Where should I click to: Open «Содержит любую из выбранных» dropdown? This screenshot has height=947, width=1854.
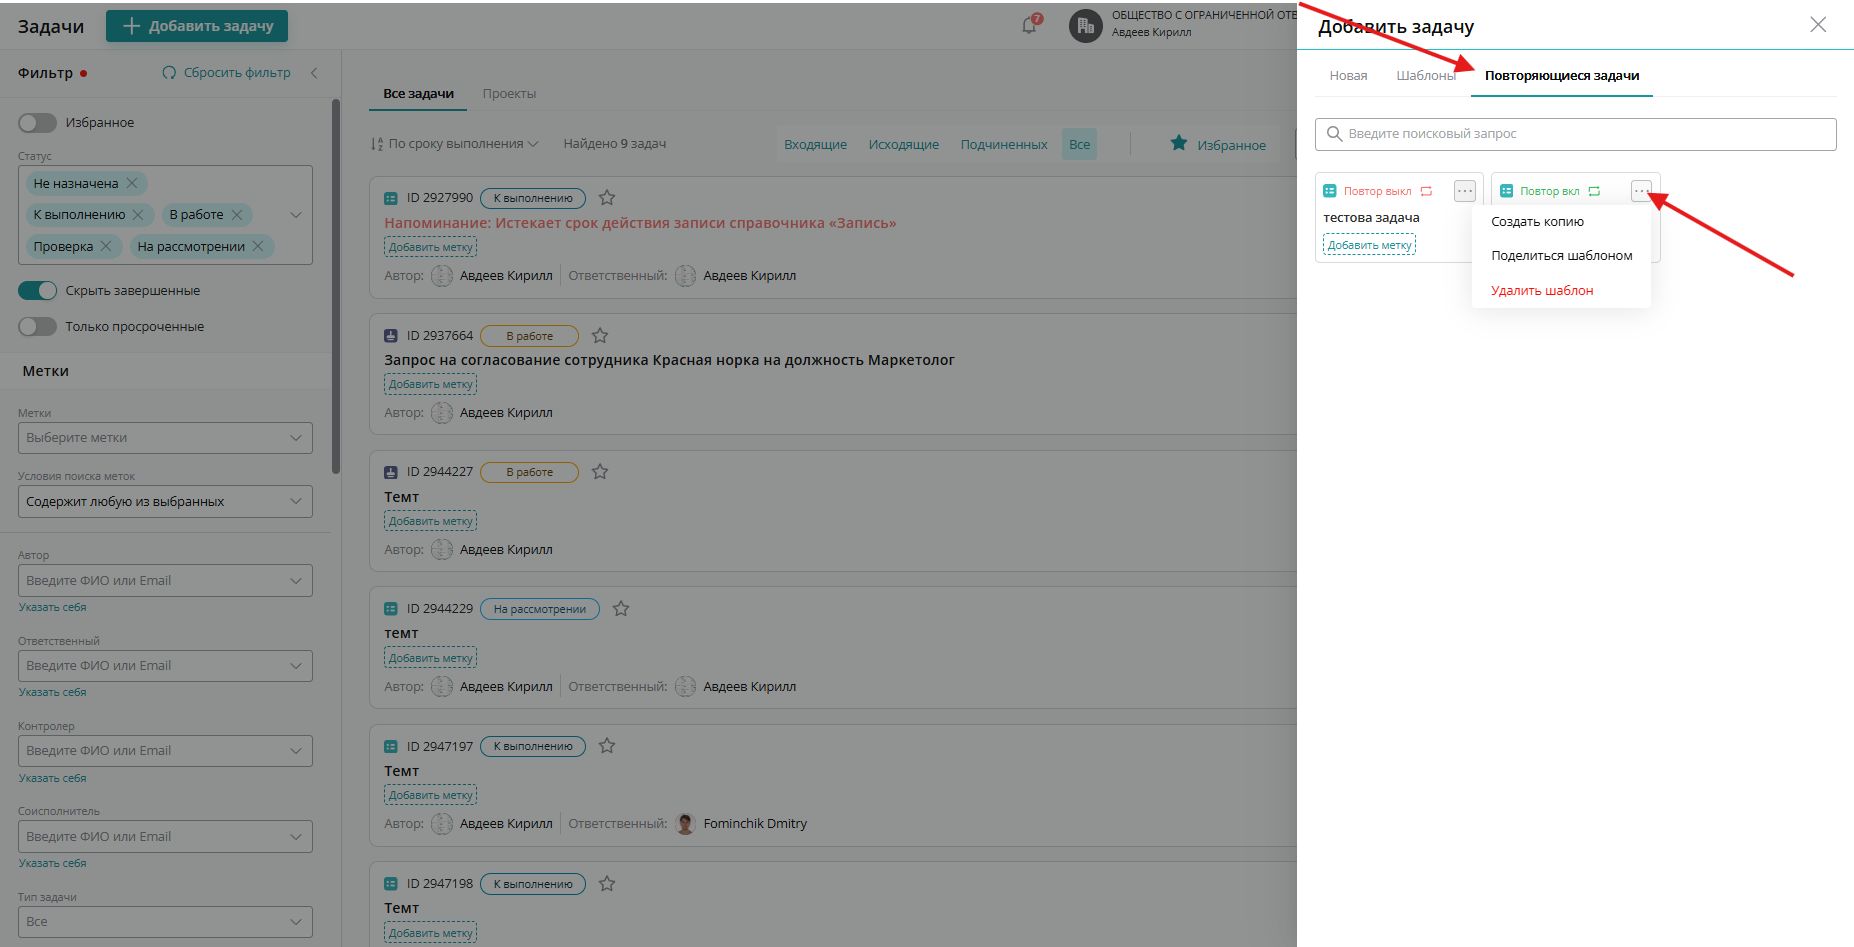click(x=165, y=502)
